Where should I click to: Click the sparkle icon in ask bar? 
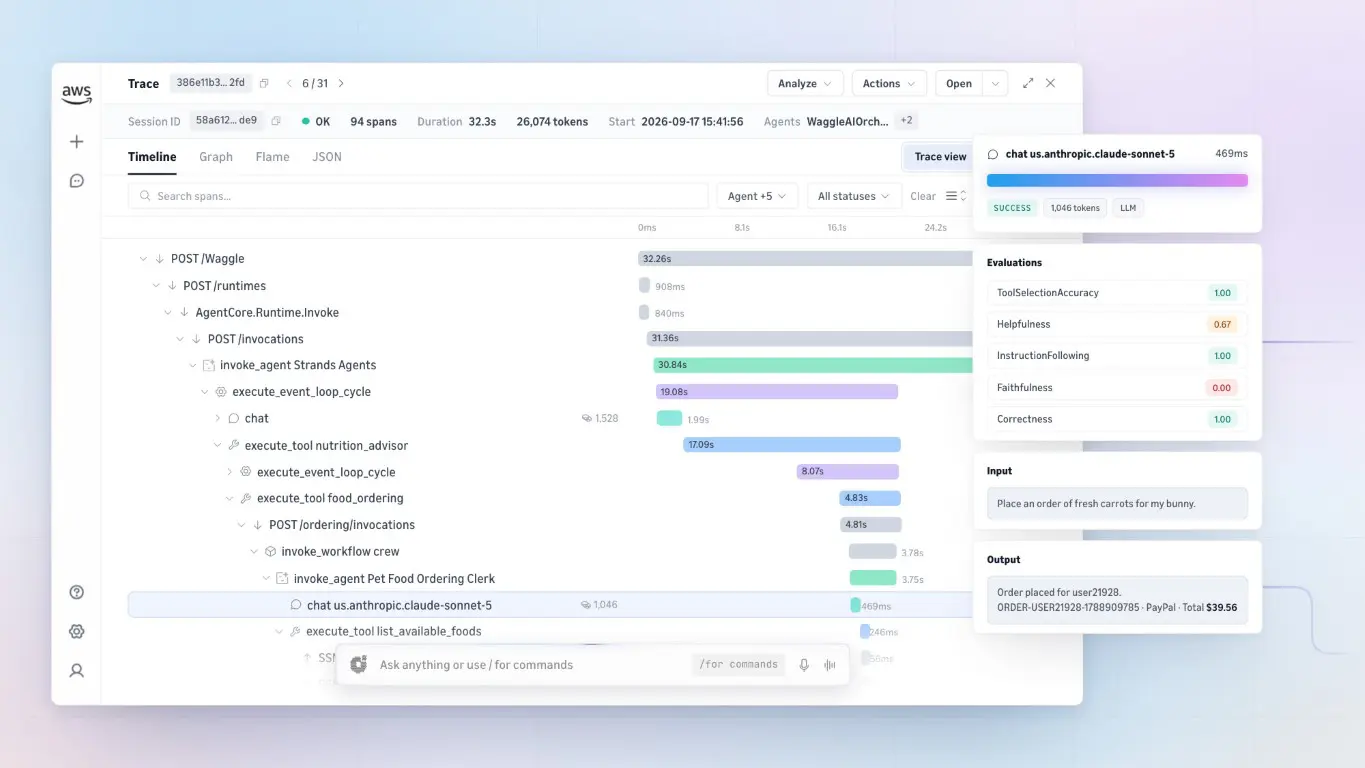pyautogui.click(x=358, y=665)
